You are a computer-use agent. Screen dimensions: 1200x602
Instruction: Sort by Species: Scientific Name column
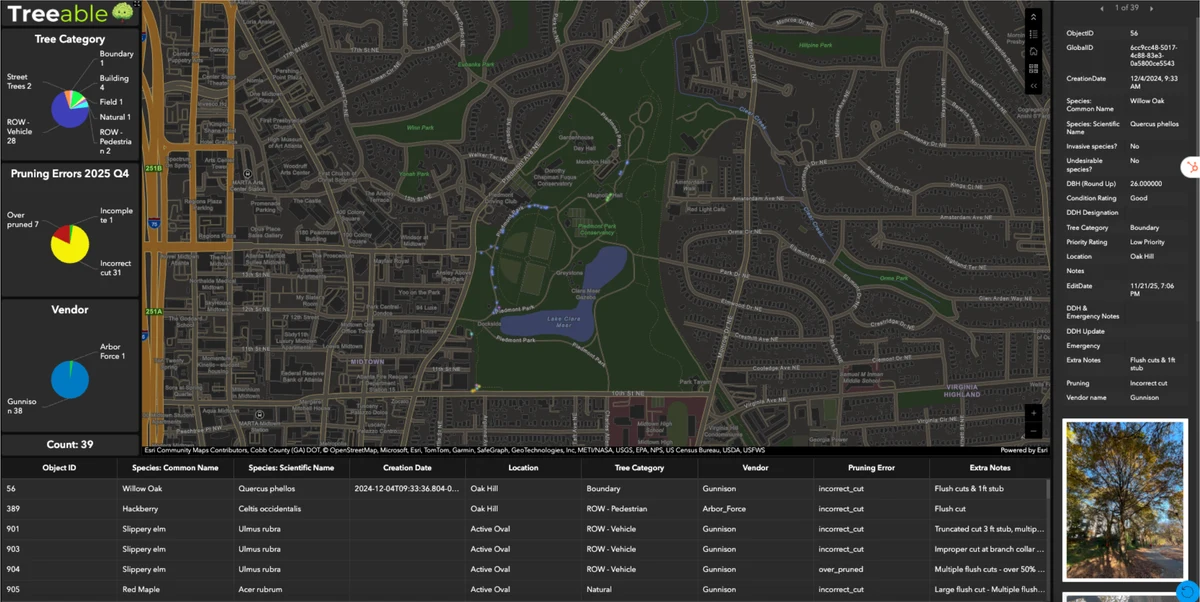click(x=291, y=467)
